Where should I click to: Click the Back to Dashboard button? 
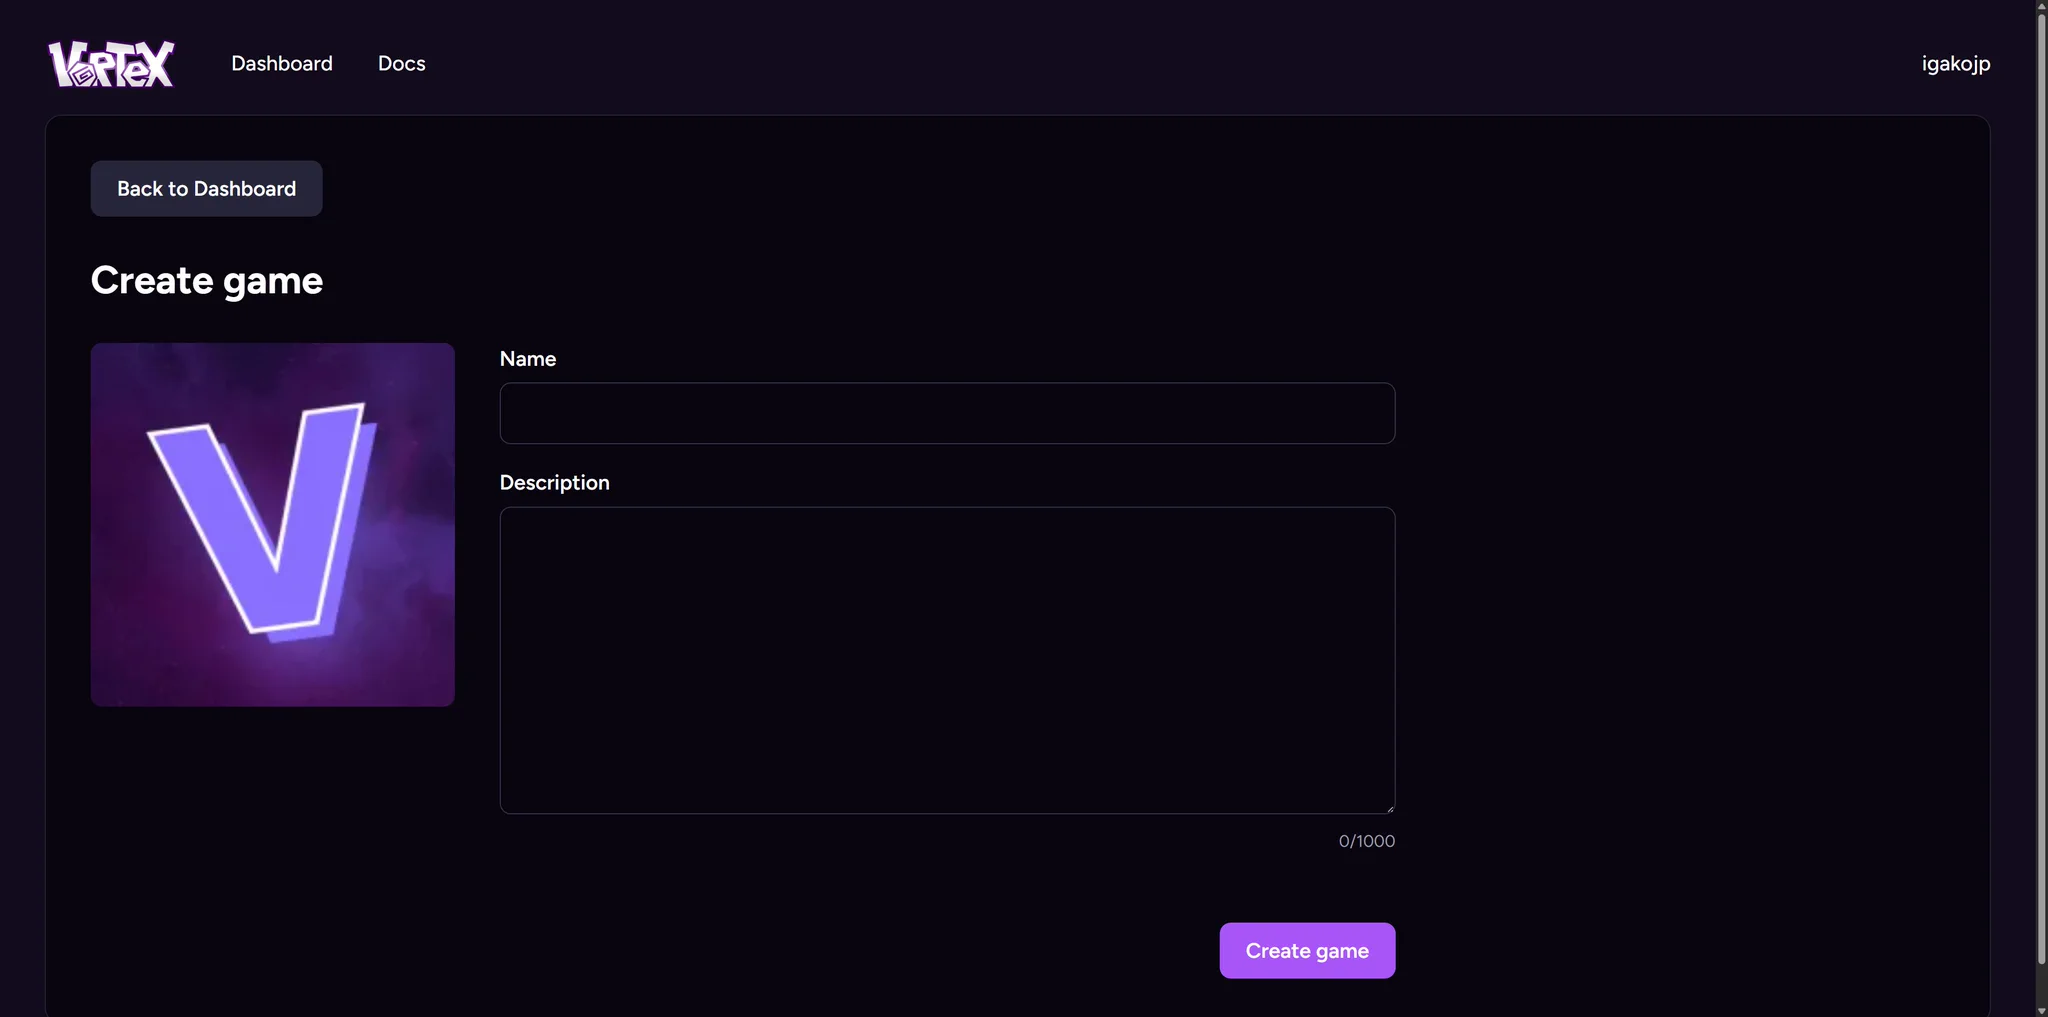(207, 189)
